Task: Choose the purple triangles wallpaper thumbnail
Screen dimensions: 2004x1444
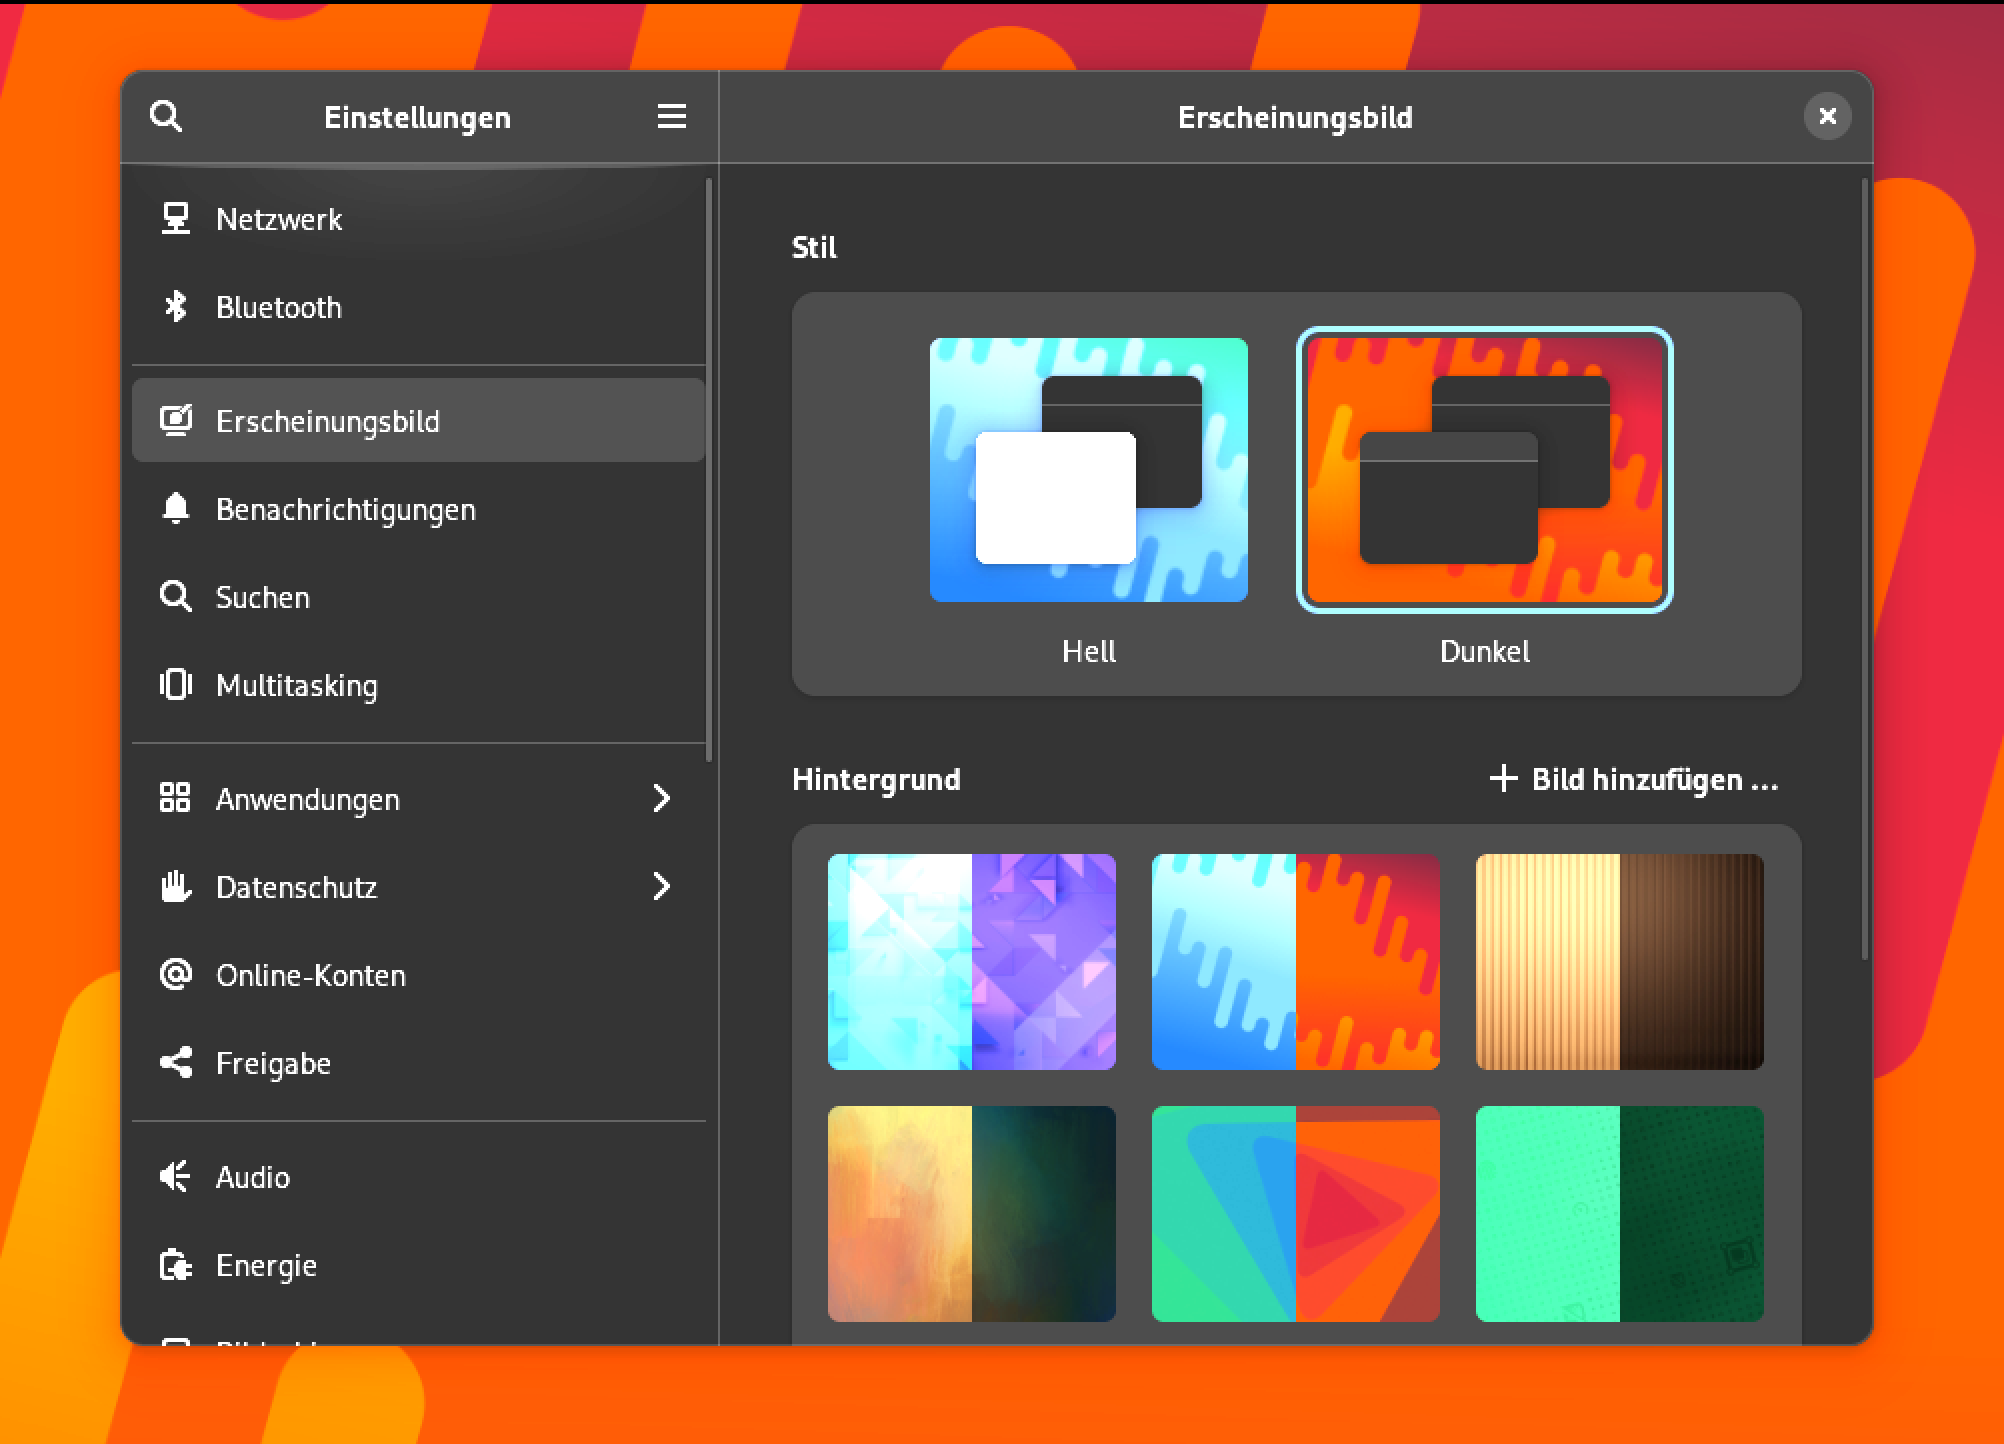Action: 971,962
